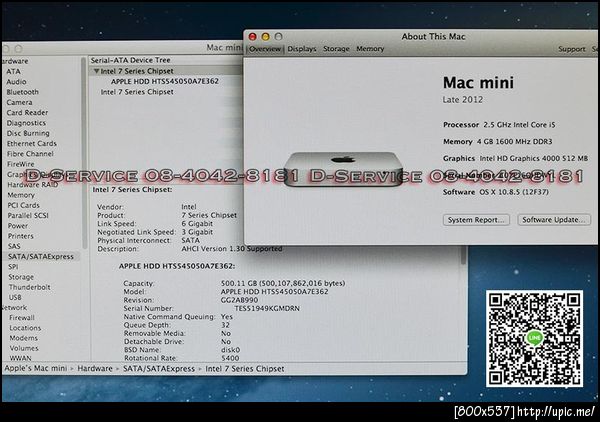
Task: Select Audio in the hardware sidebar
Action: pyautogui.click(x=16, y=82)
